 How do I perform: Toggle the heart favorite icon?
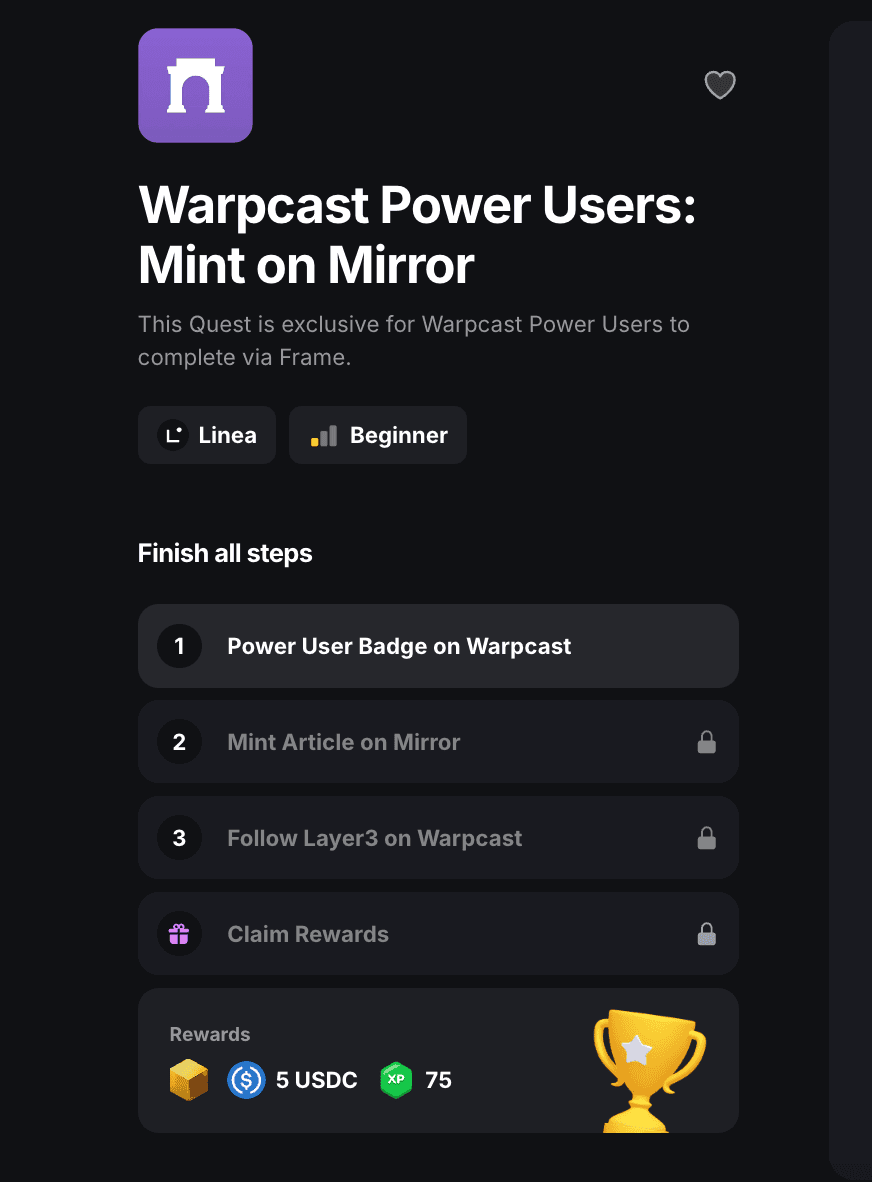(x=720, y=84)
